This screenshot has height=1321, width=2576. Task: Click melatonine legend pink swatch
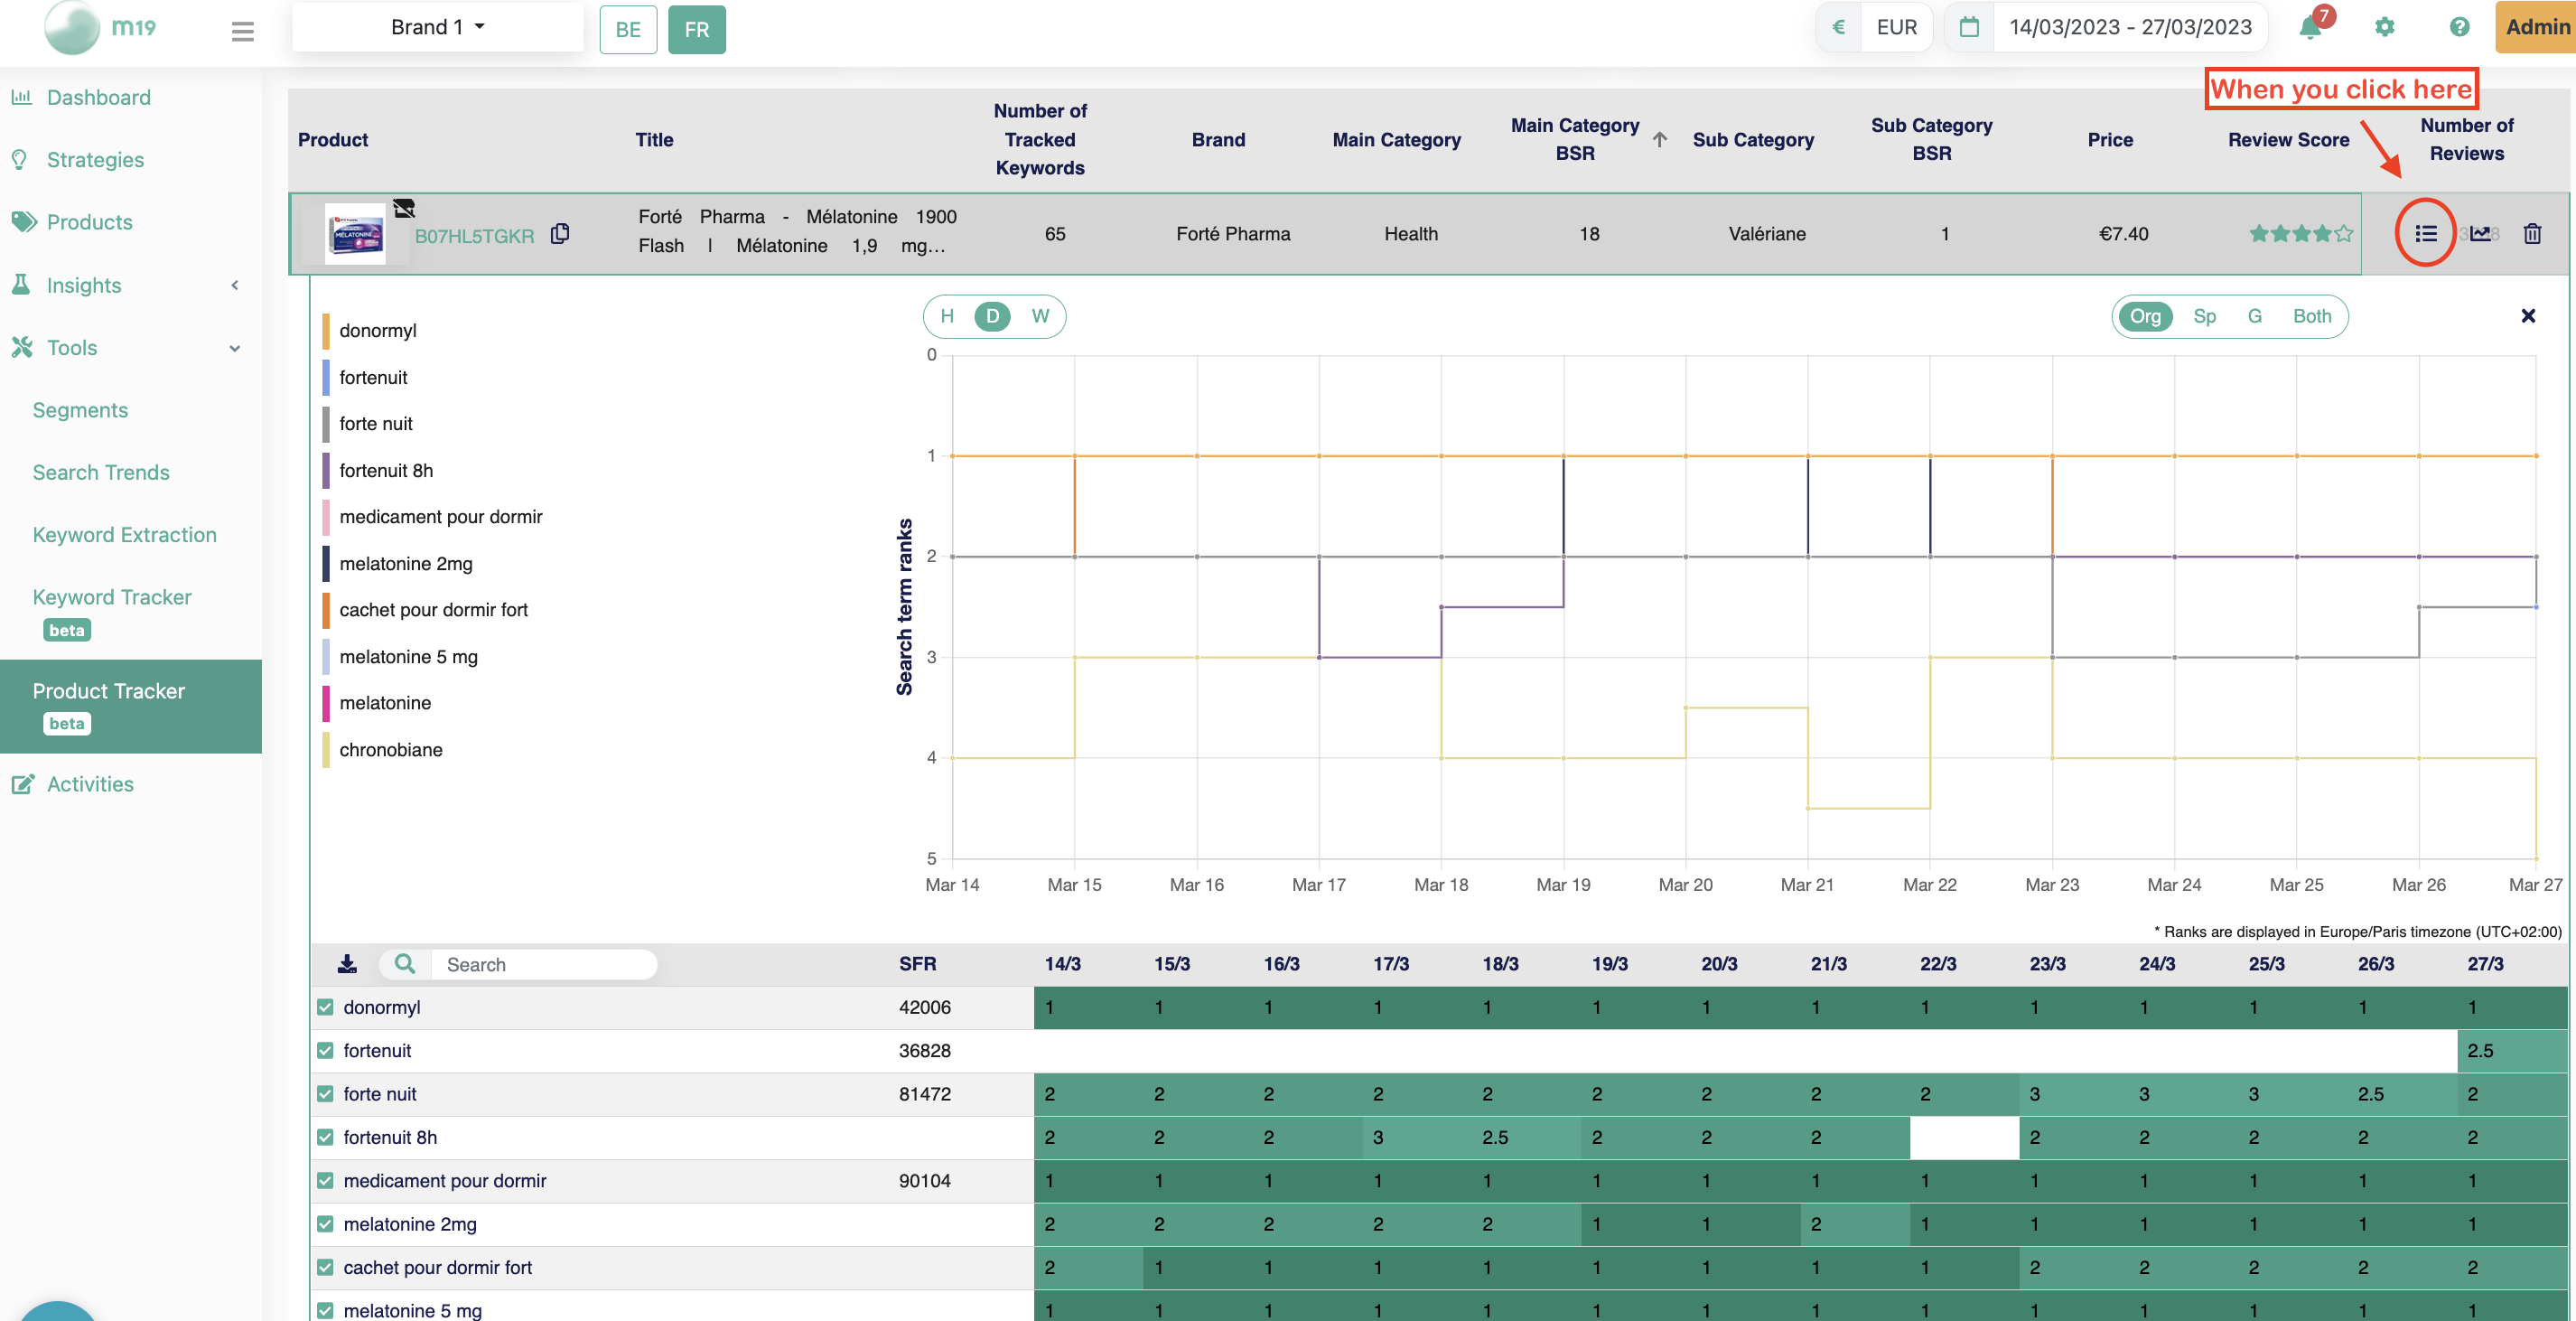coord(326,703)
